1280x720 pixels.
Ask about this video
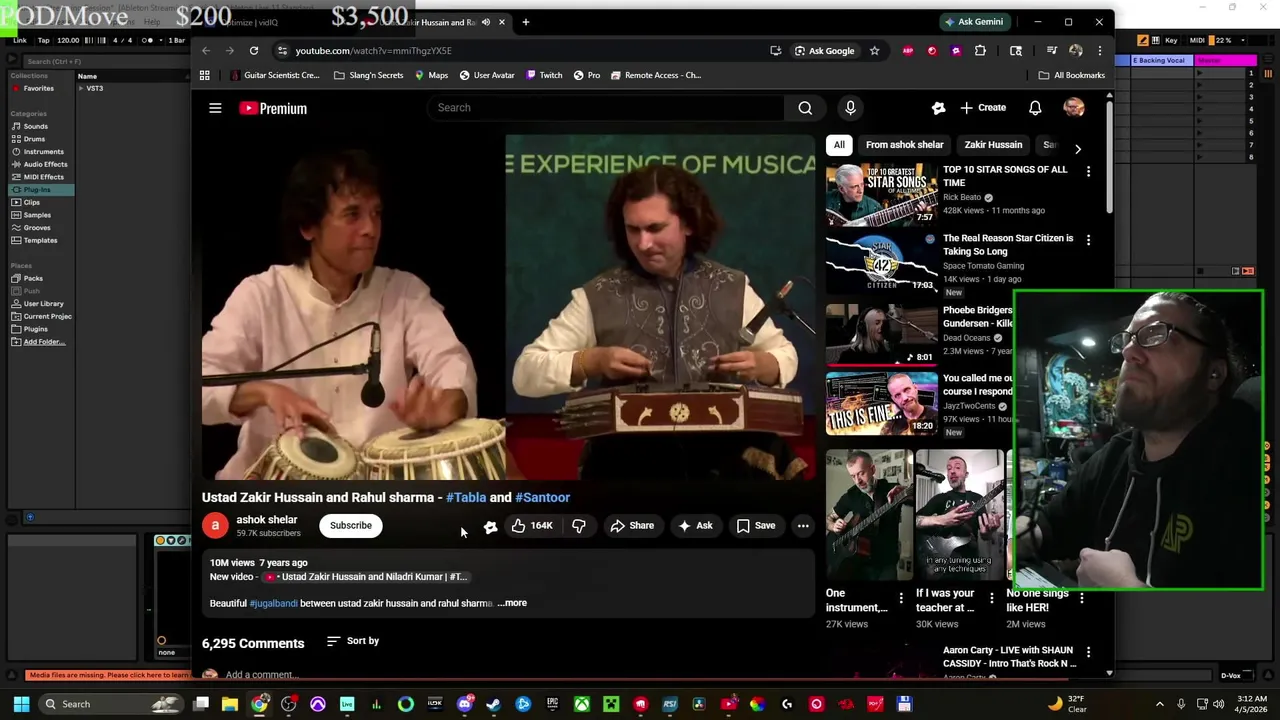click(695, 526)
